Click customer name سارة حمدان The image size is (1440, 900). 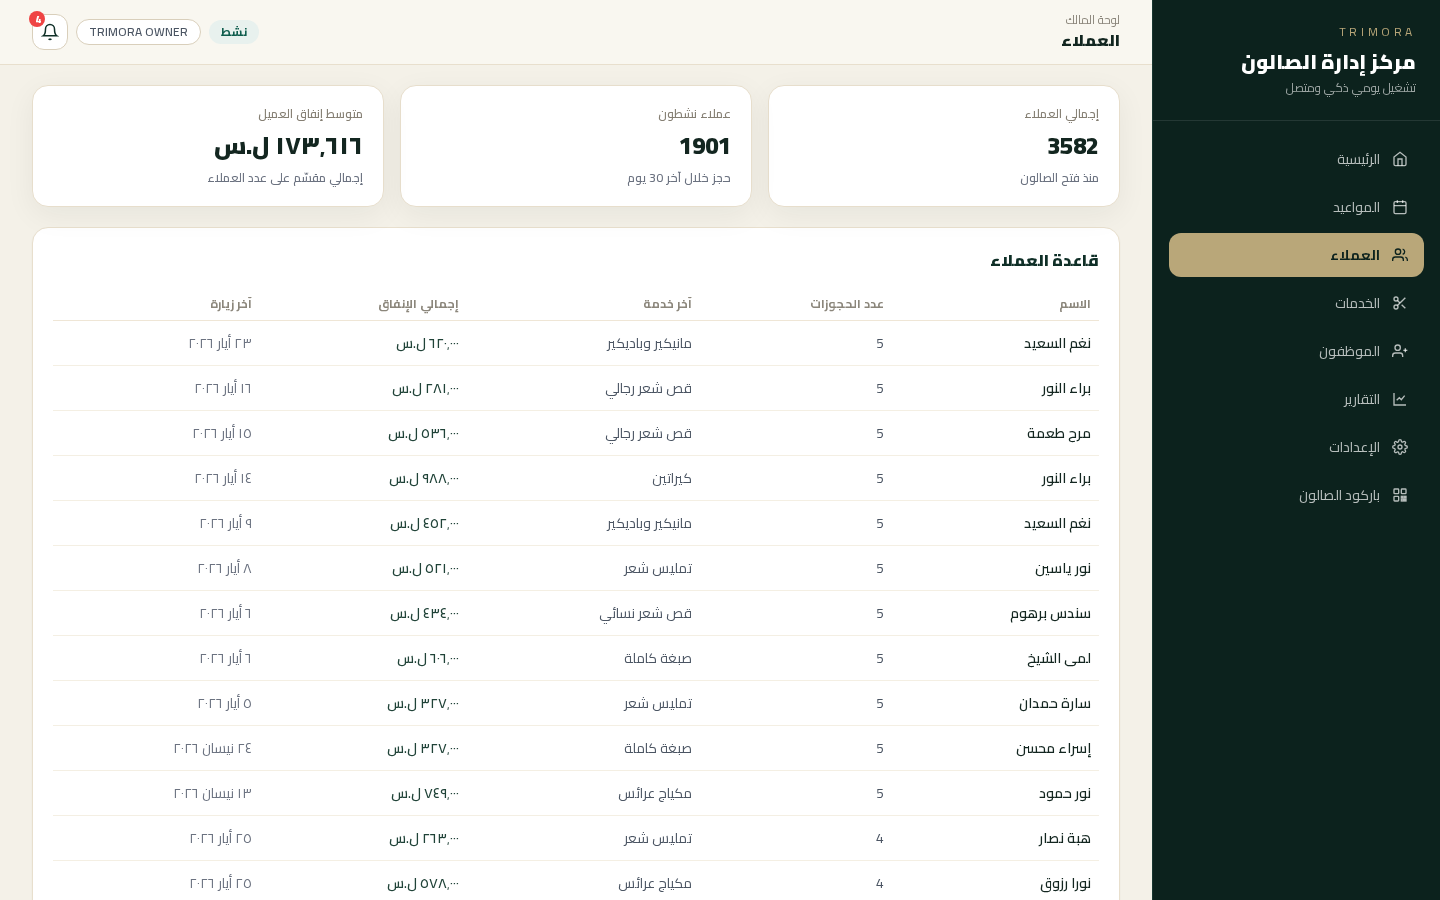point(1055,703)
